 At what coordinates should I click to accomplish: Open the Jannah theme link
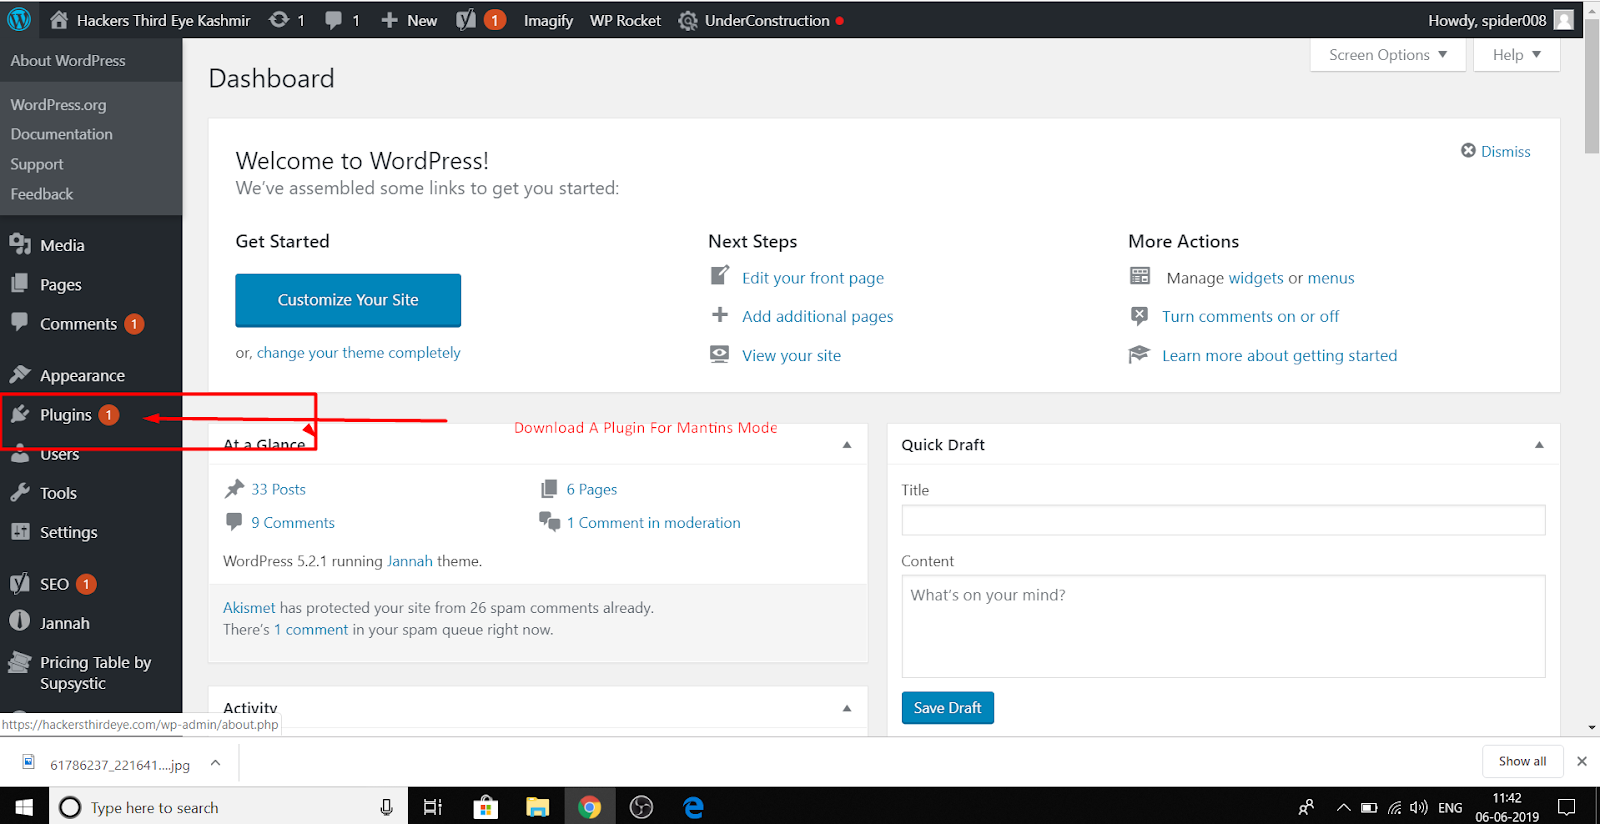410,561
